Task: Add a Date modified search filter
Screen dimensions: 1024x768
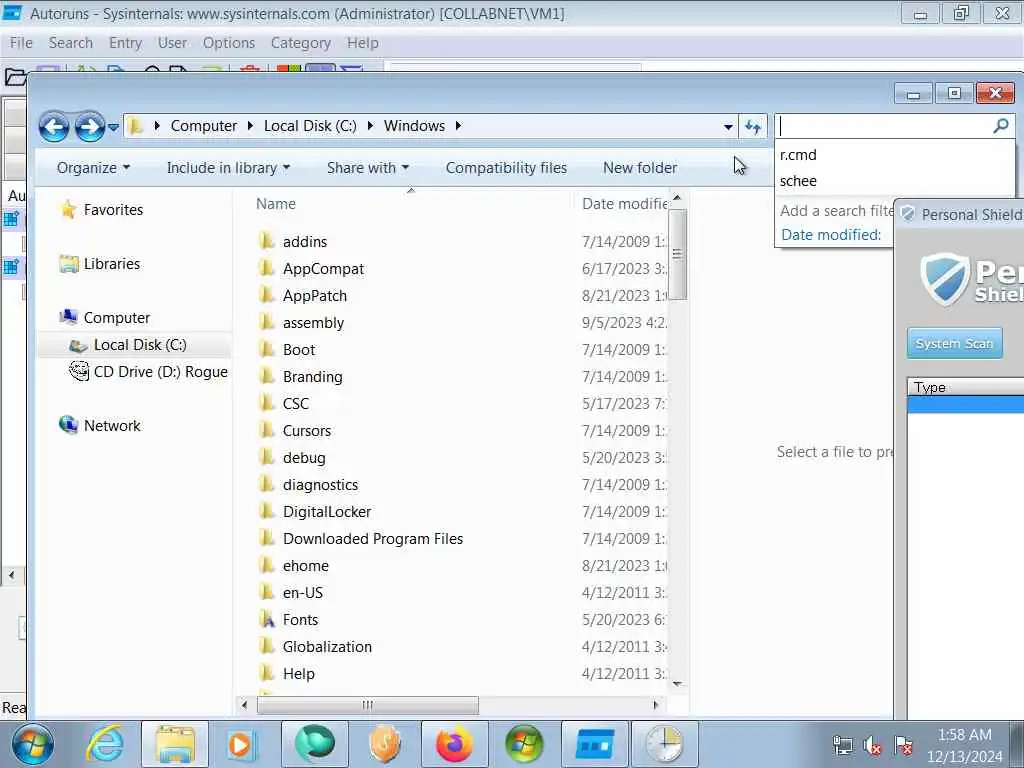Action: pos(831,234)
